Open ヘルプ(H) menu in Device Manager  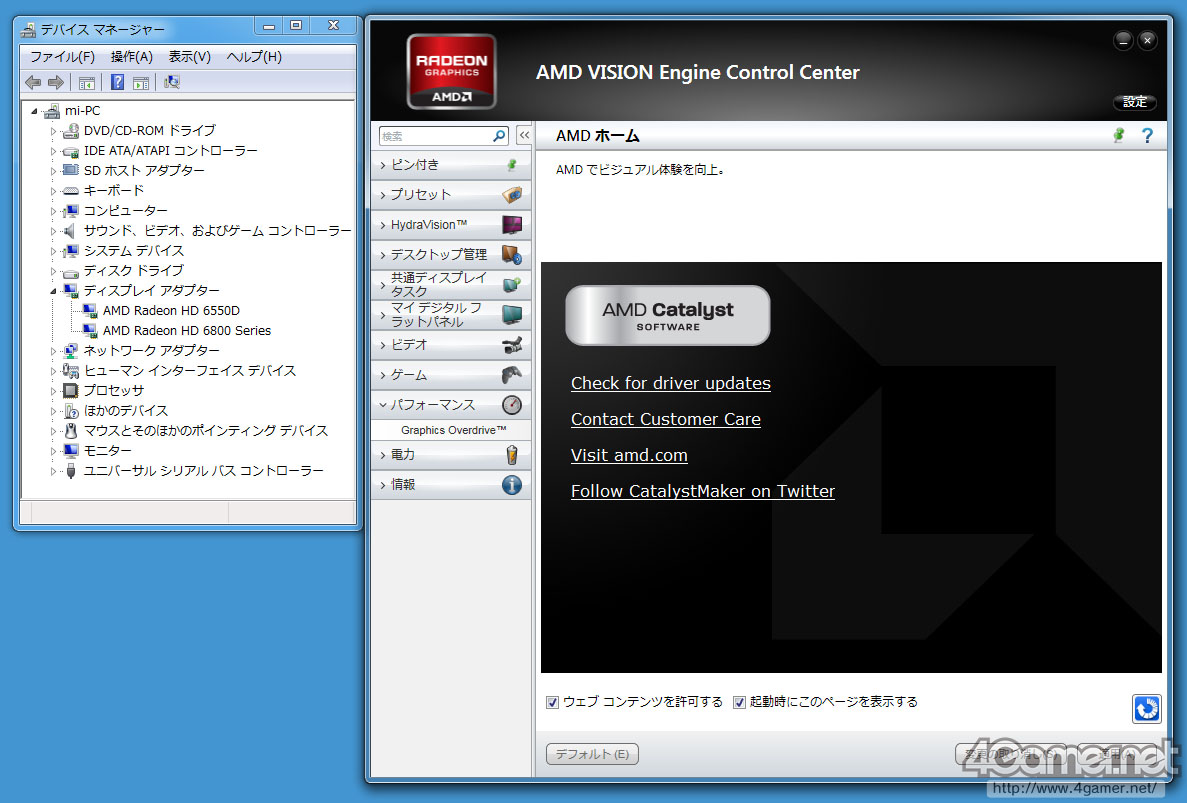(254, 57)
